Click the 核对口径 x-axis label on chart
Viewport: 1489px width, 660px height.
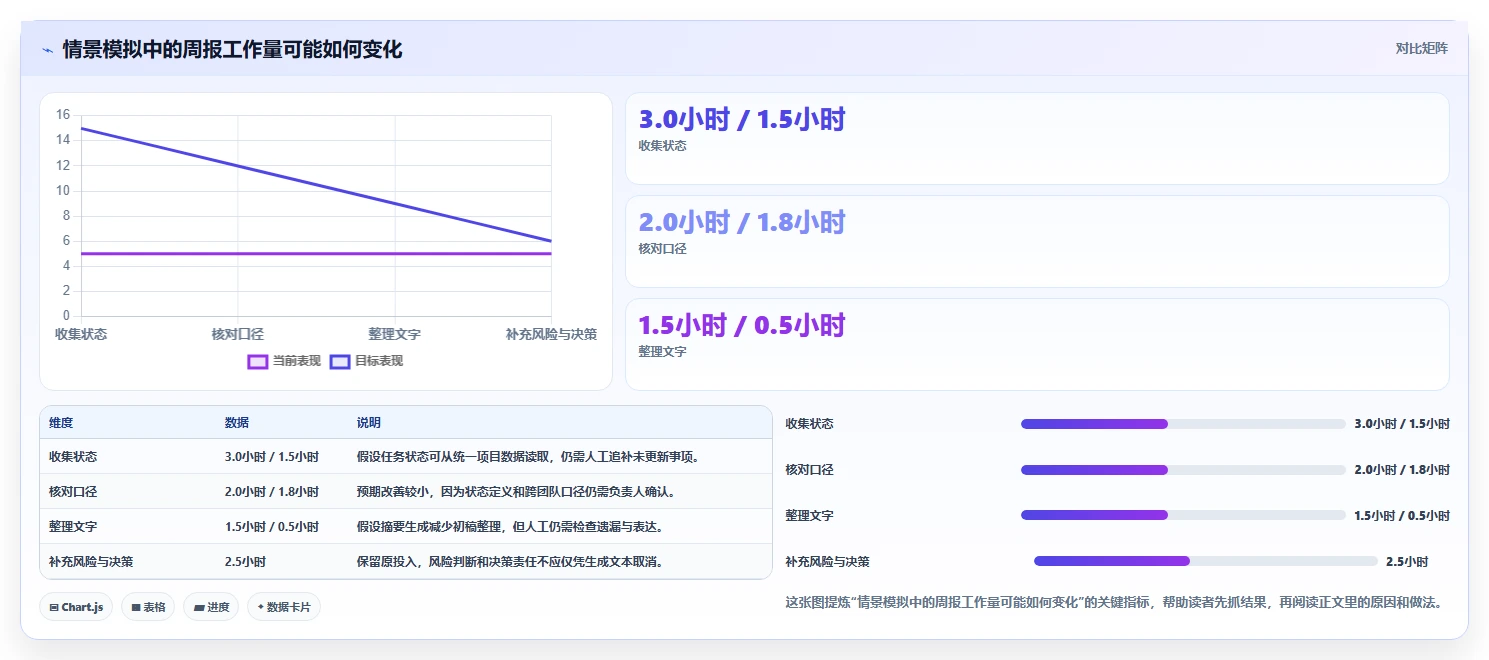pyautogui.click(x=238, y=334)
